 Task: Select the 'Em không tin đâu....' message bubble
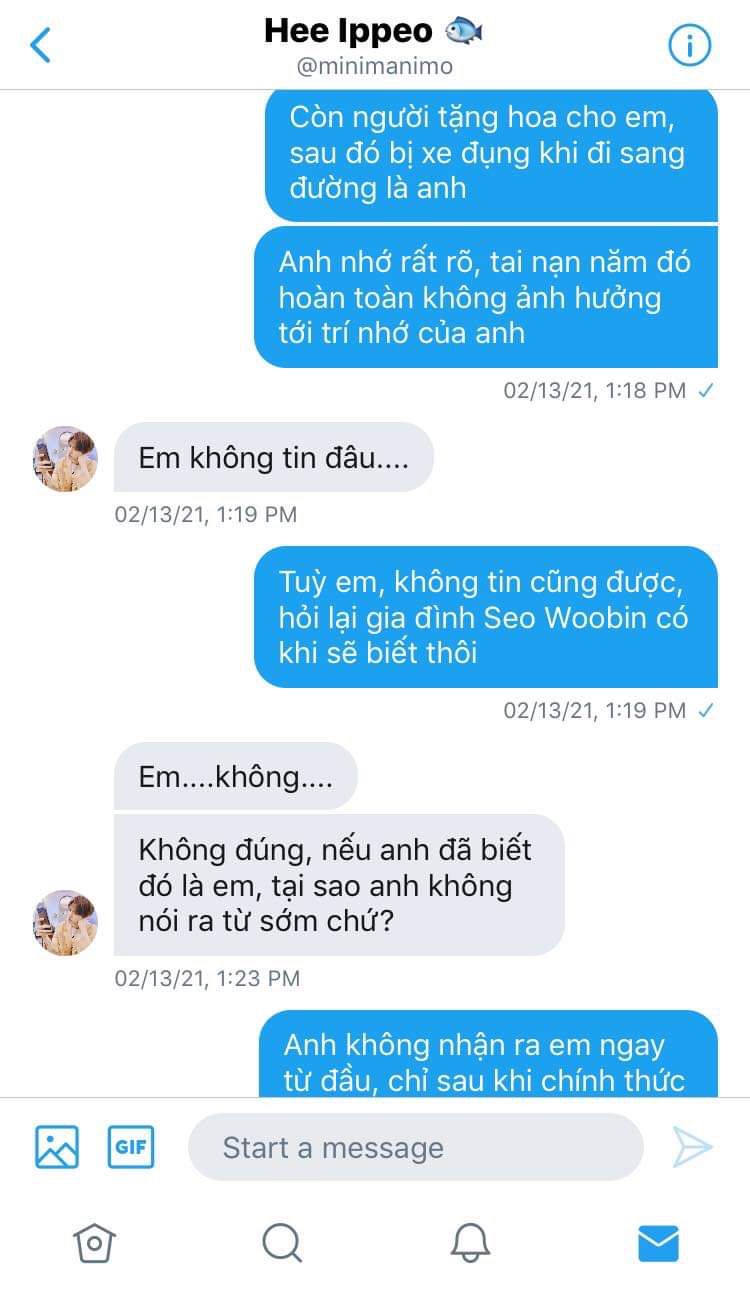[273, 457]
